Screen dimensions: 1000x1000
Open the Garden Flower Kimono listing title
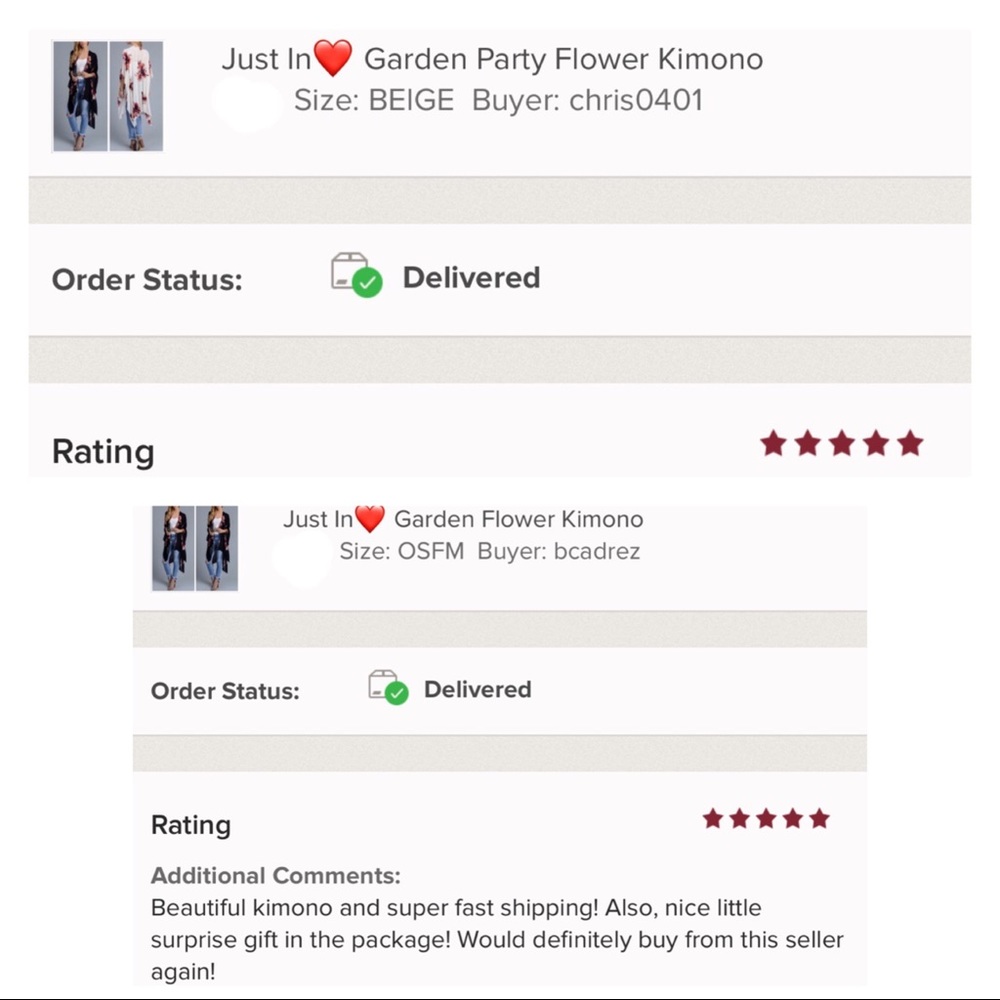point(518,519)
